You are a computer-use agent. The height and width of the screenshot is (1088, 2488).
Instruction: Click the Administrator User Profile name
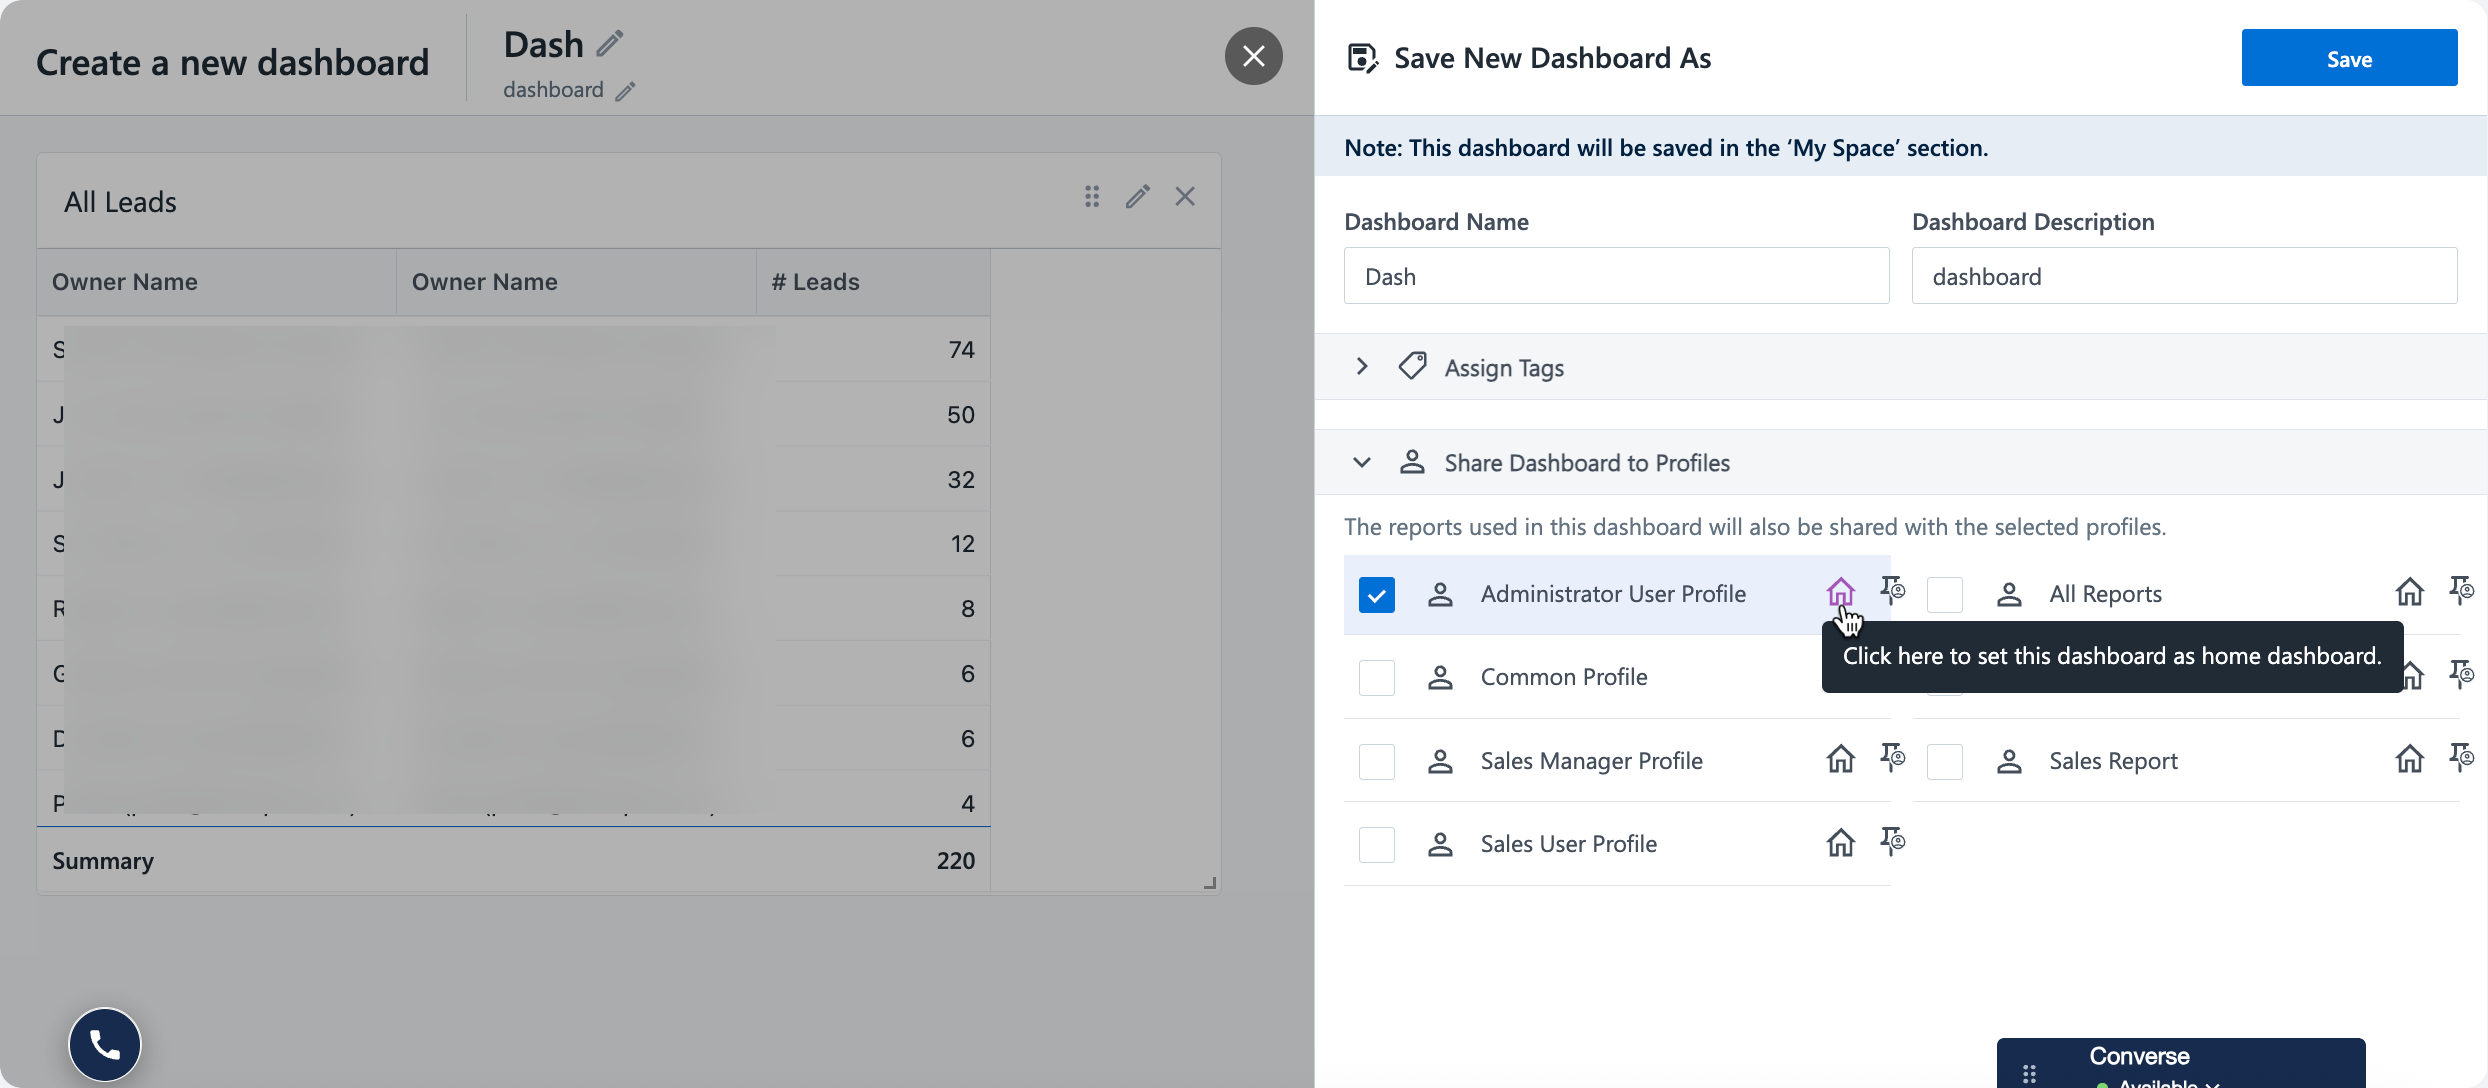pos(1613,594)
